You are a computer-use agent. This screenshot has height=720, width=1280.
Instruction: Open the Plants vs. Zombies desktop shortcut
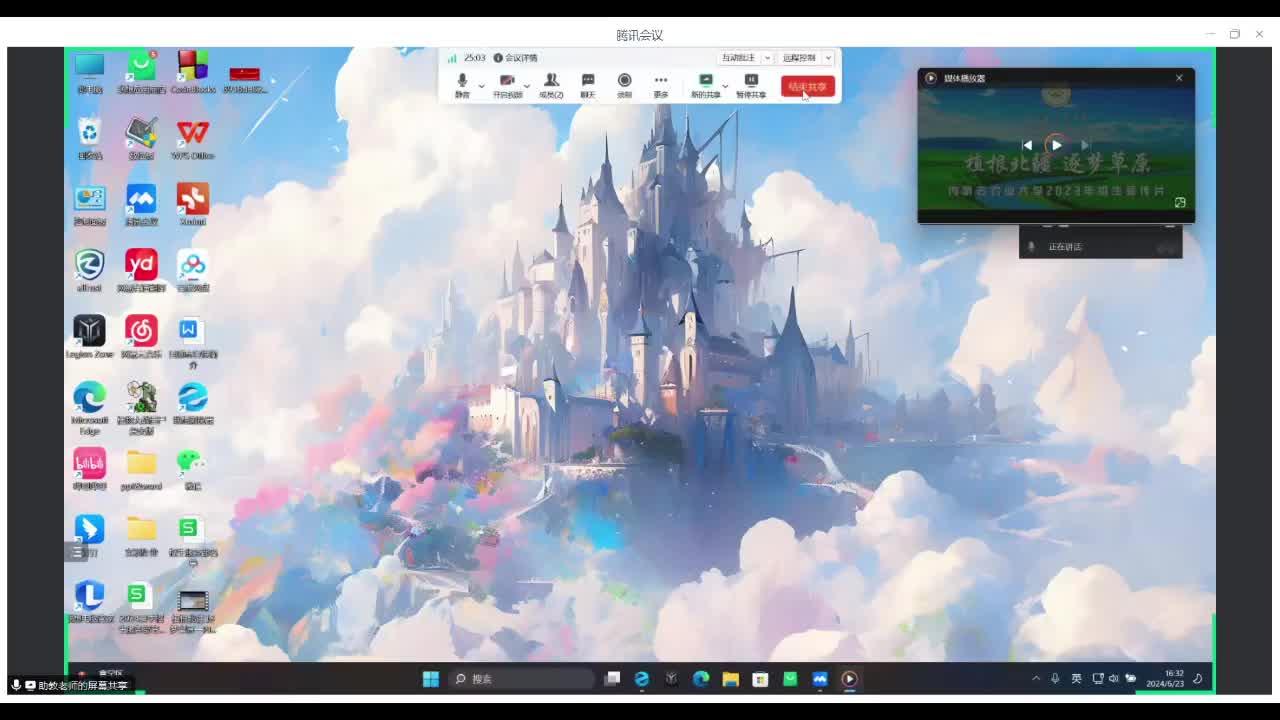click(141, 408)
